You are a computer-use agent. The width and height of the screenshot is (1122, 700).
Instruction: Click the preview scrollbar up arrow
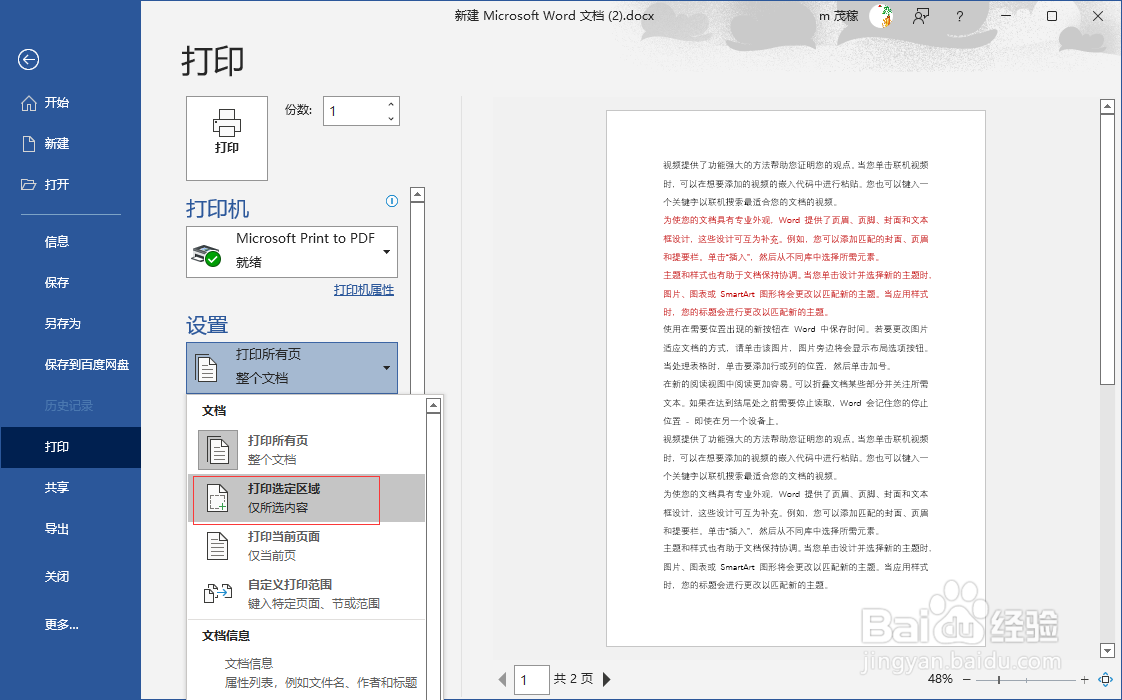click(1107, 107)
